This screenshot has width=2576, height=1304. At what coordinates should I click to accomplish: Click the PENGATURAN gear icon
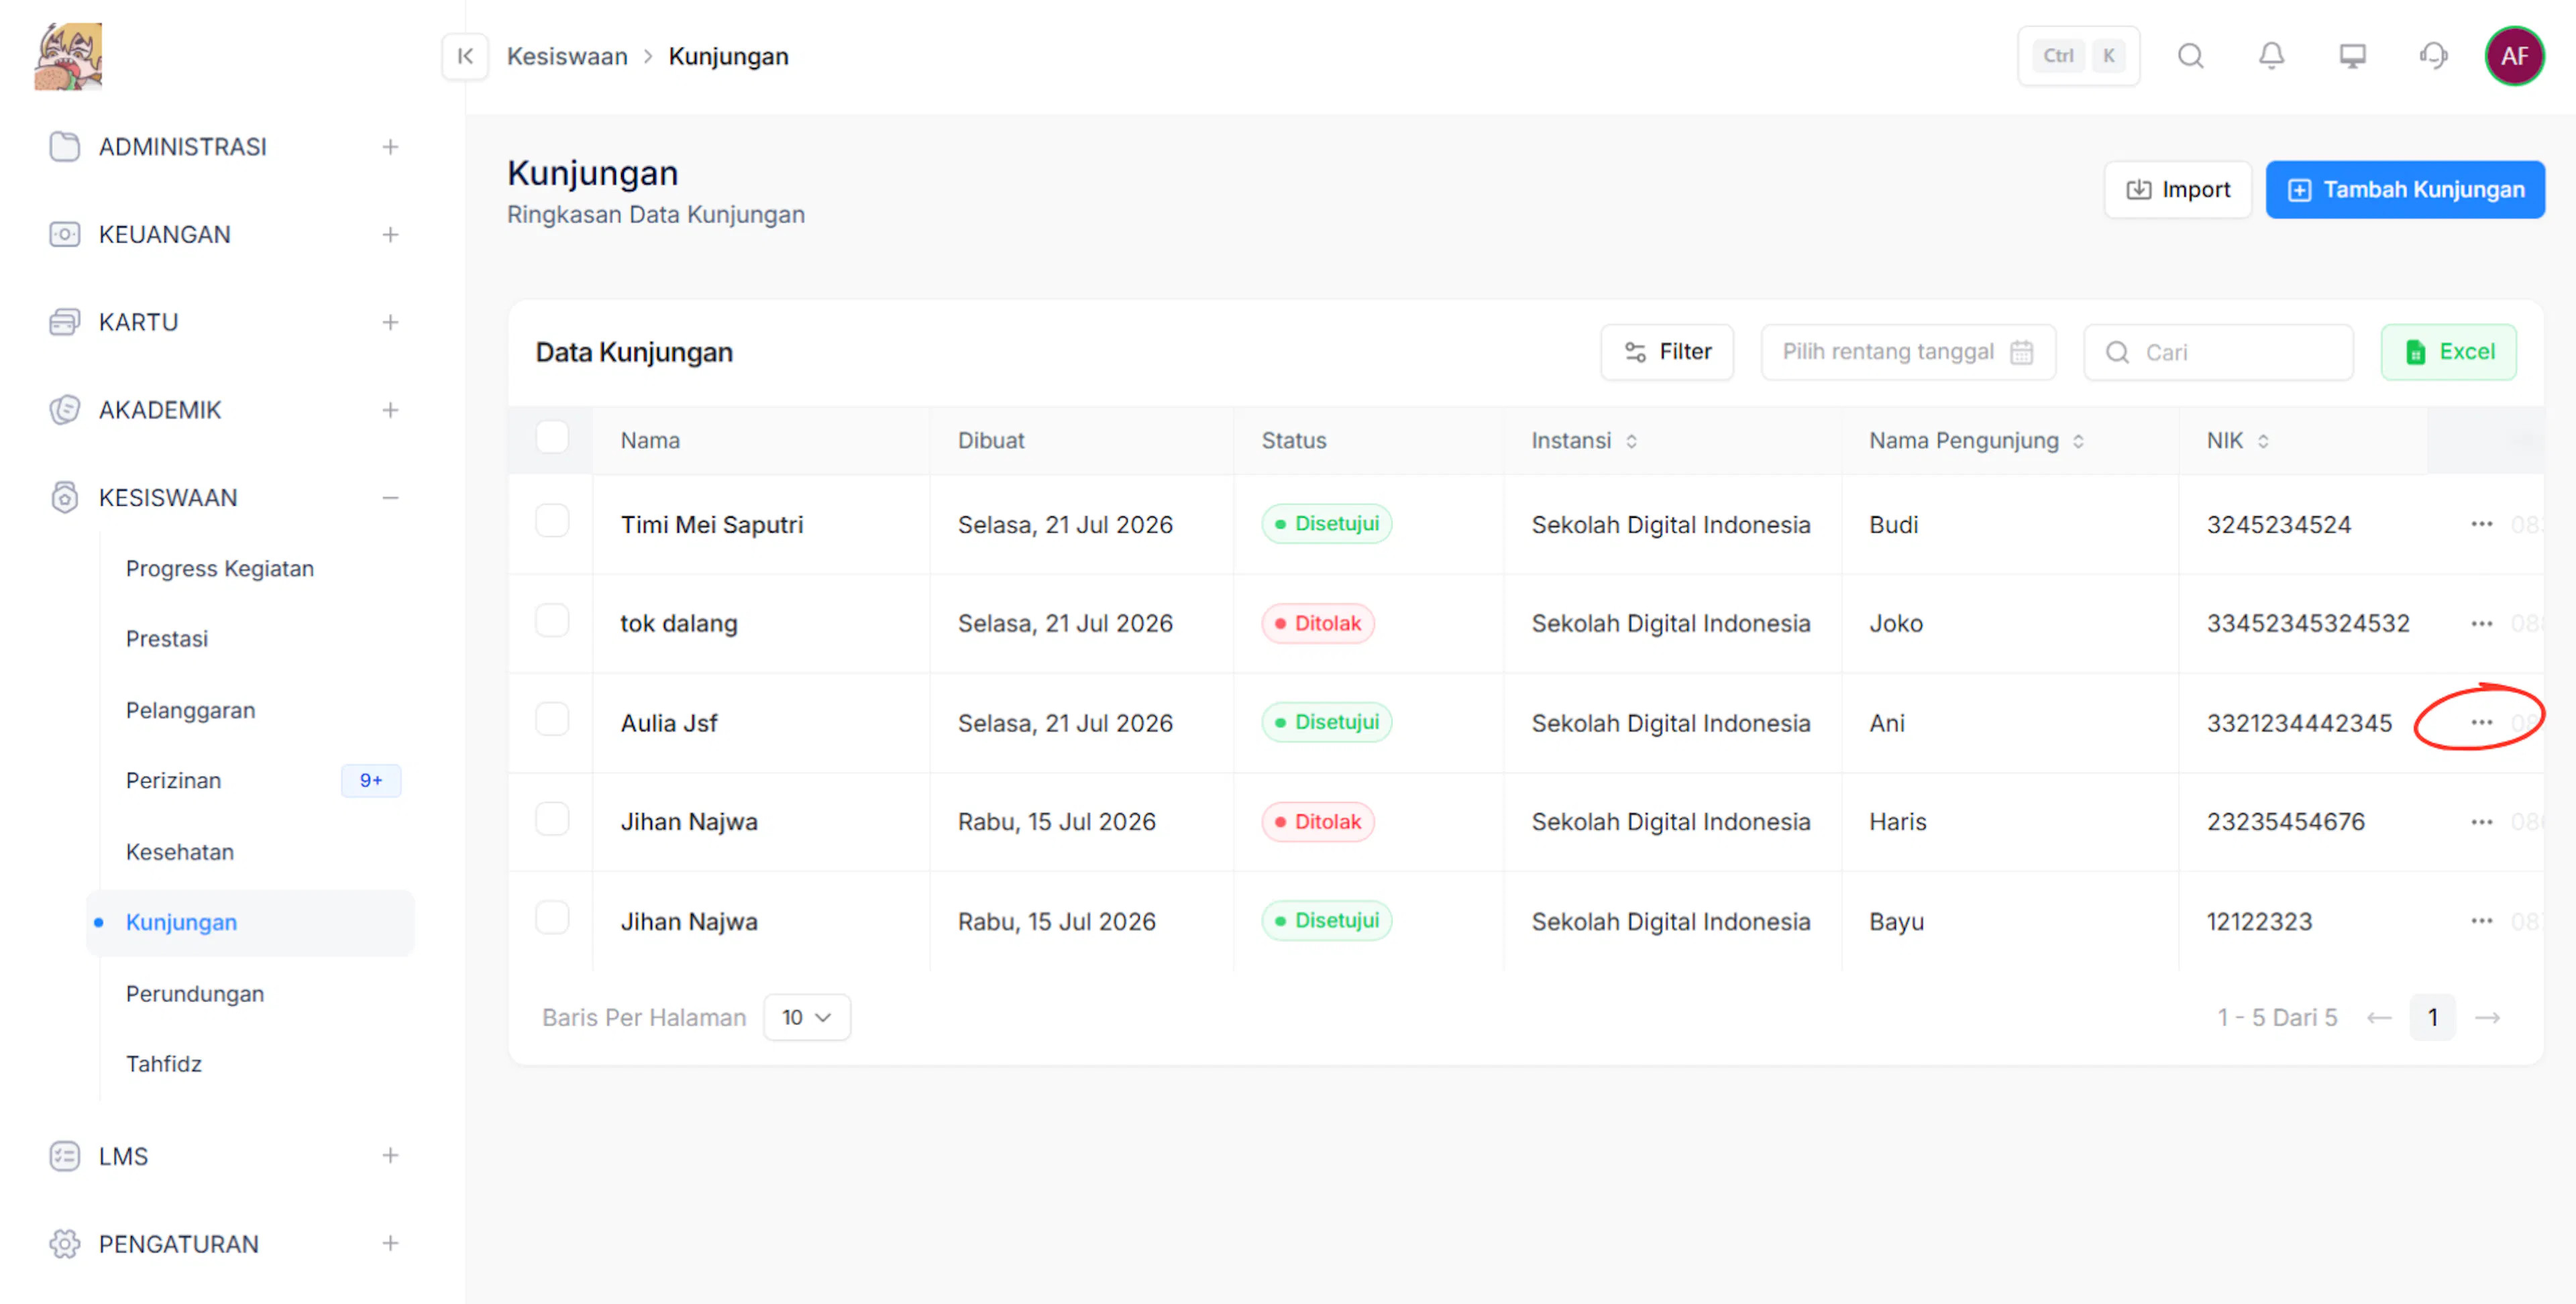(64, 1244)
